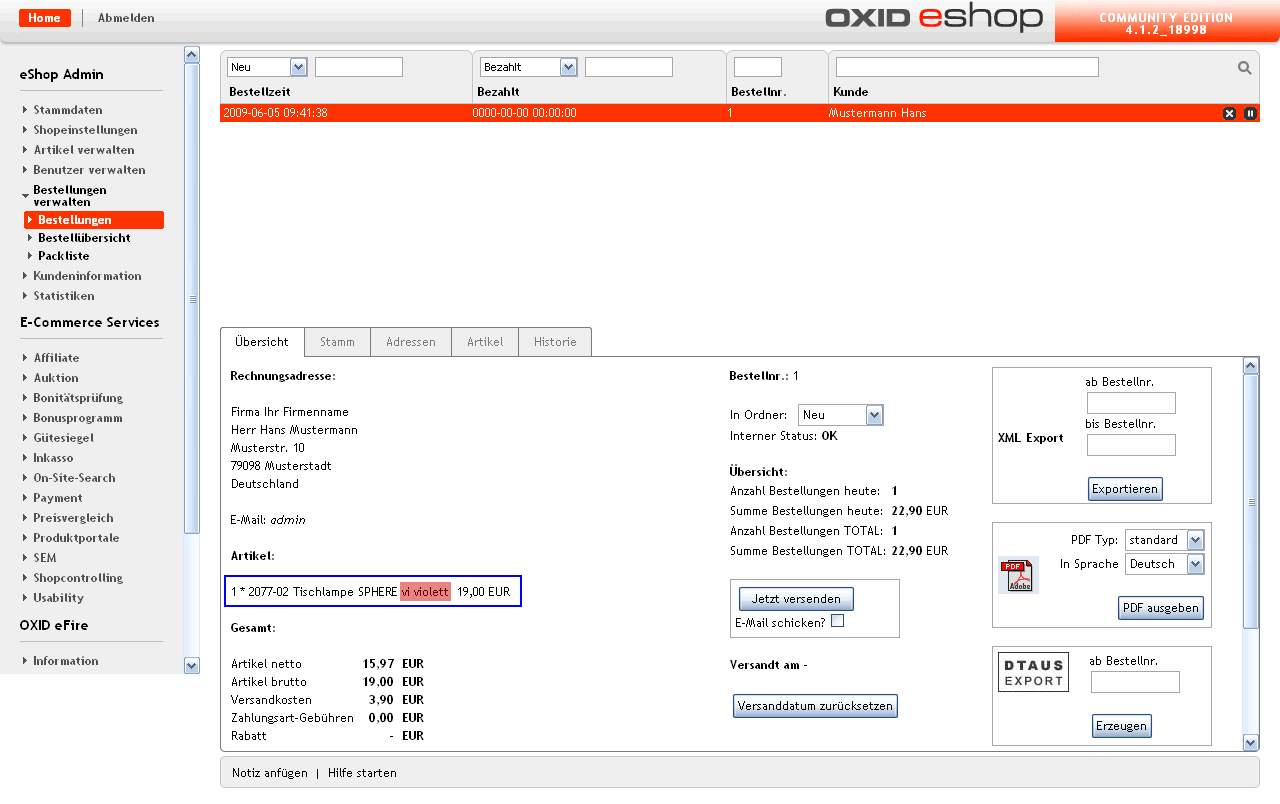Open the Packliste sidebar item

[x=63, y=256]
